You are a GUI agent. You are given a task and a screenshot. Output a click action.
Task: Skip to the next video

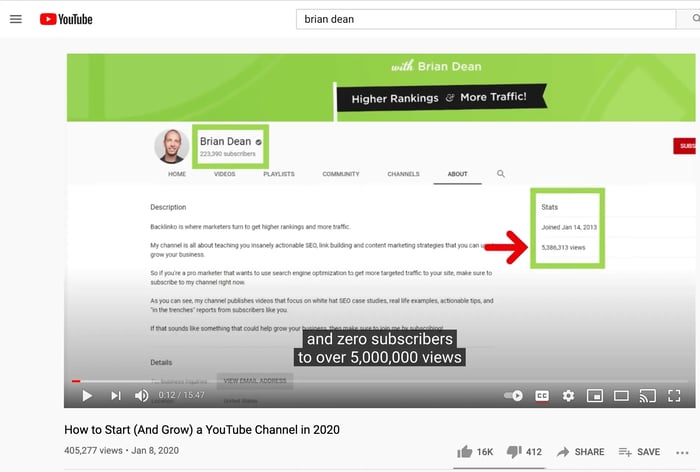coord(115,396)
